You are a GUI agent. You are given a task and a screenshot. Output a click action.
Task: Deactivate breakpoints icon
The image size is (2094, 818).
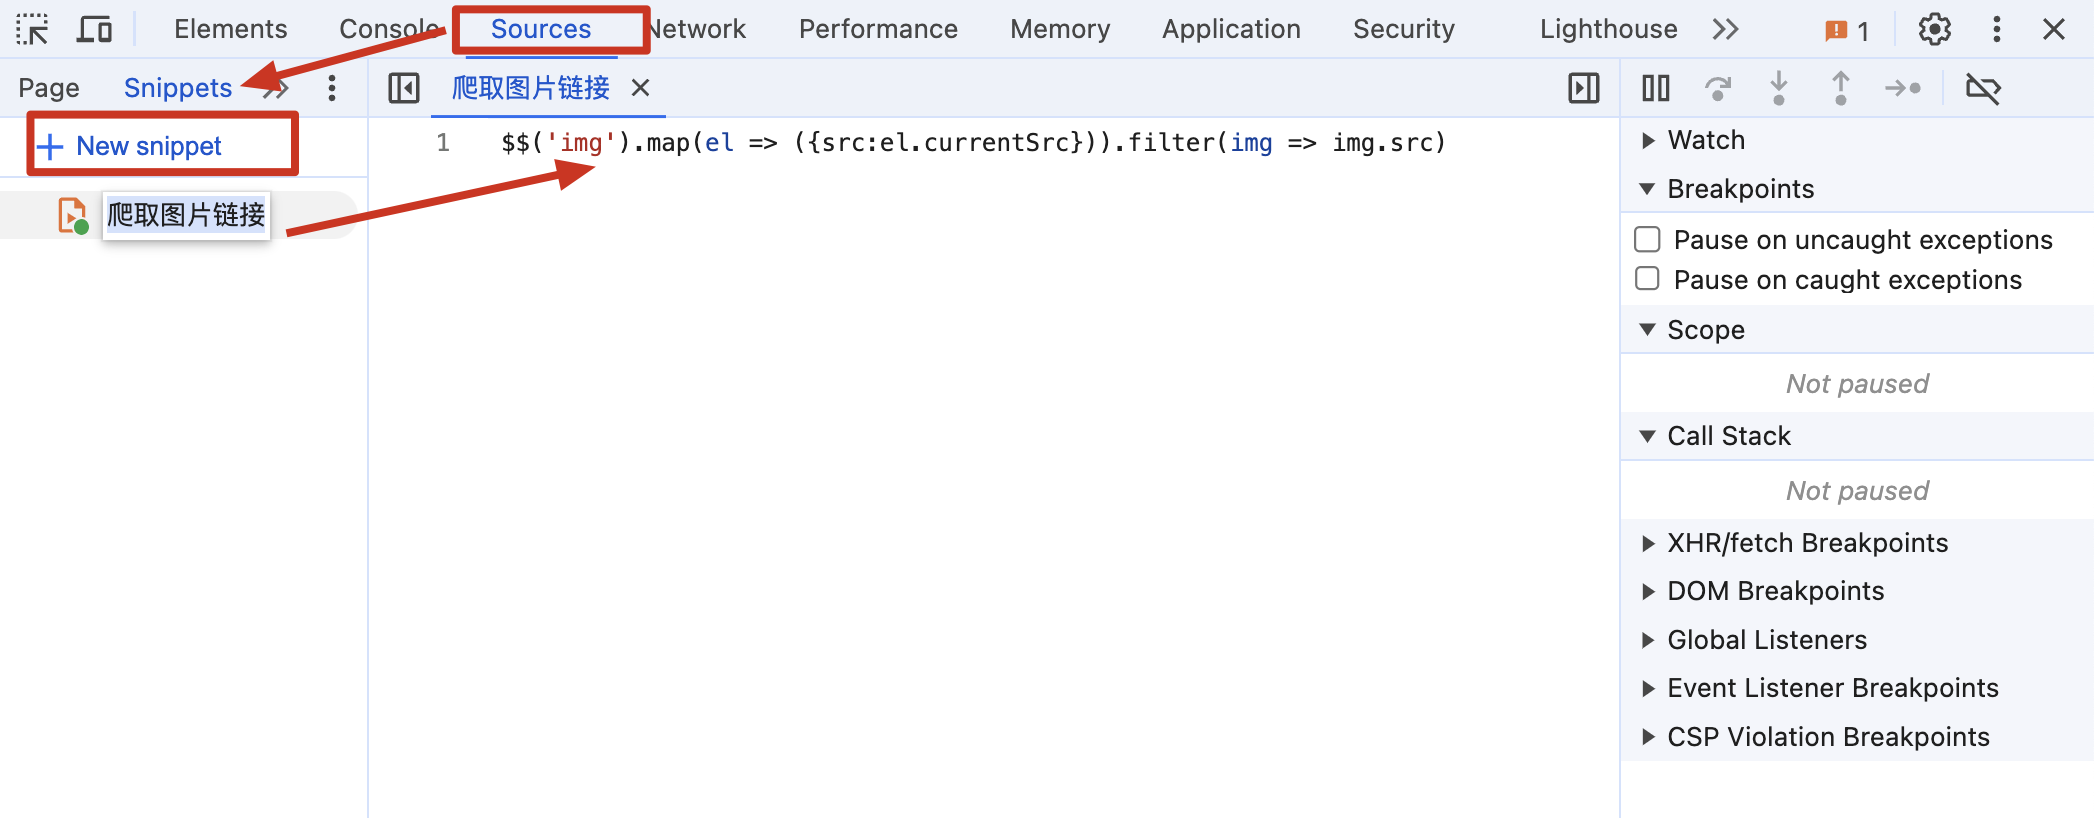tap(1982, 89)
